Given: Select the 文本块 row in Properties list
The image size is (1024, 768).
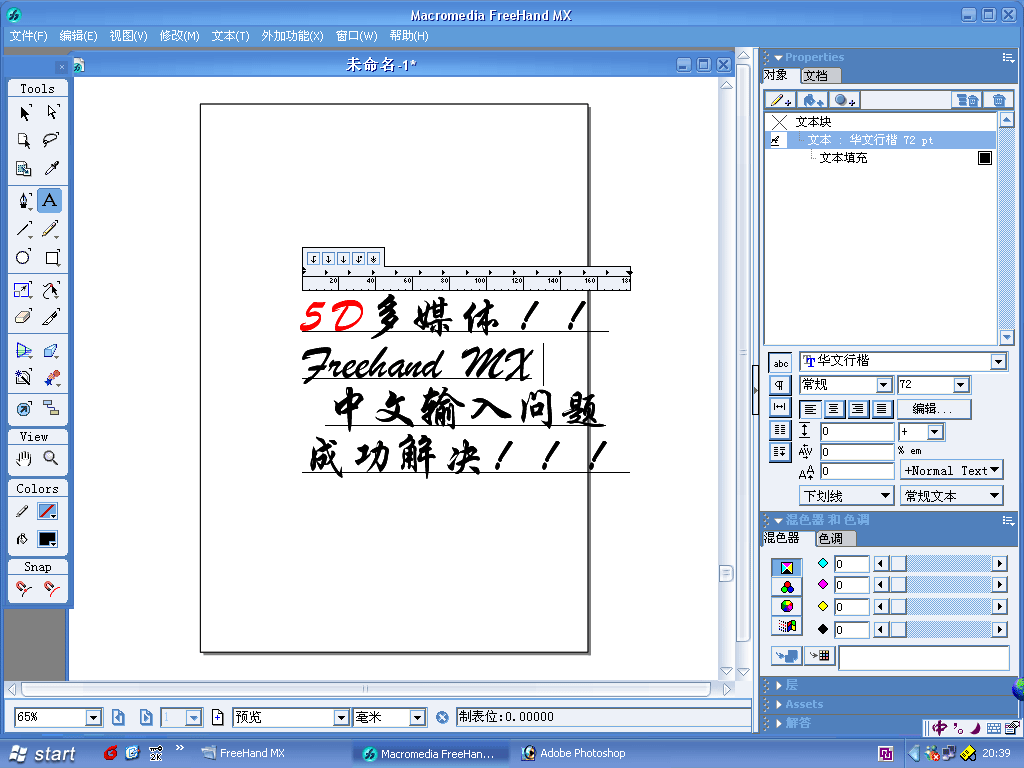Looking at the screenshot, I should (x=880, y=122).
